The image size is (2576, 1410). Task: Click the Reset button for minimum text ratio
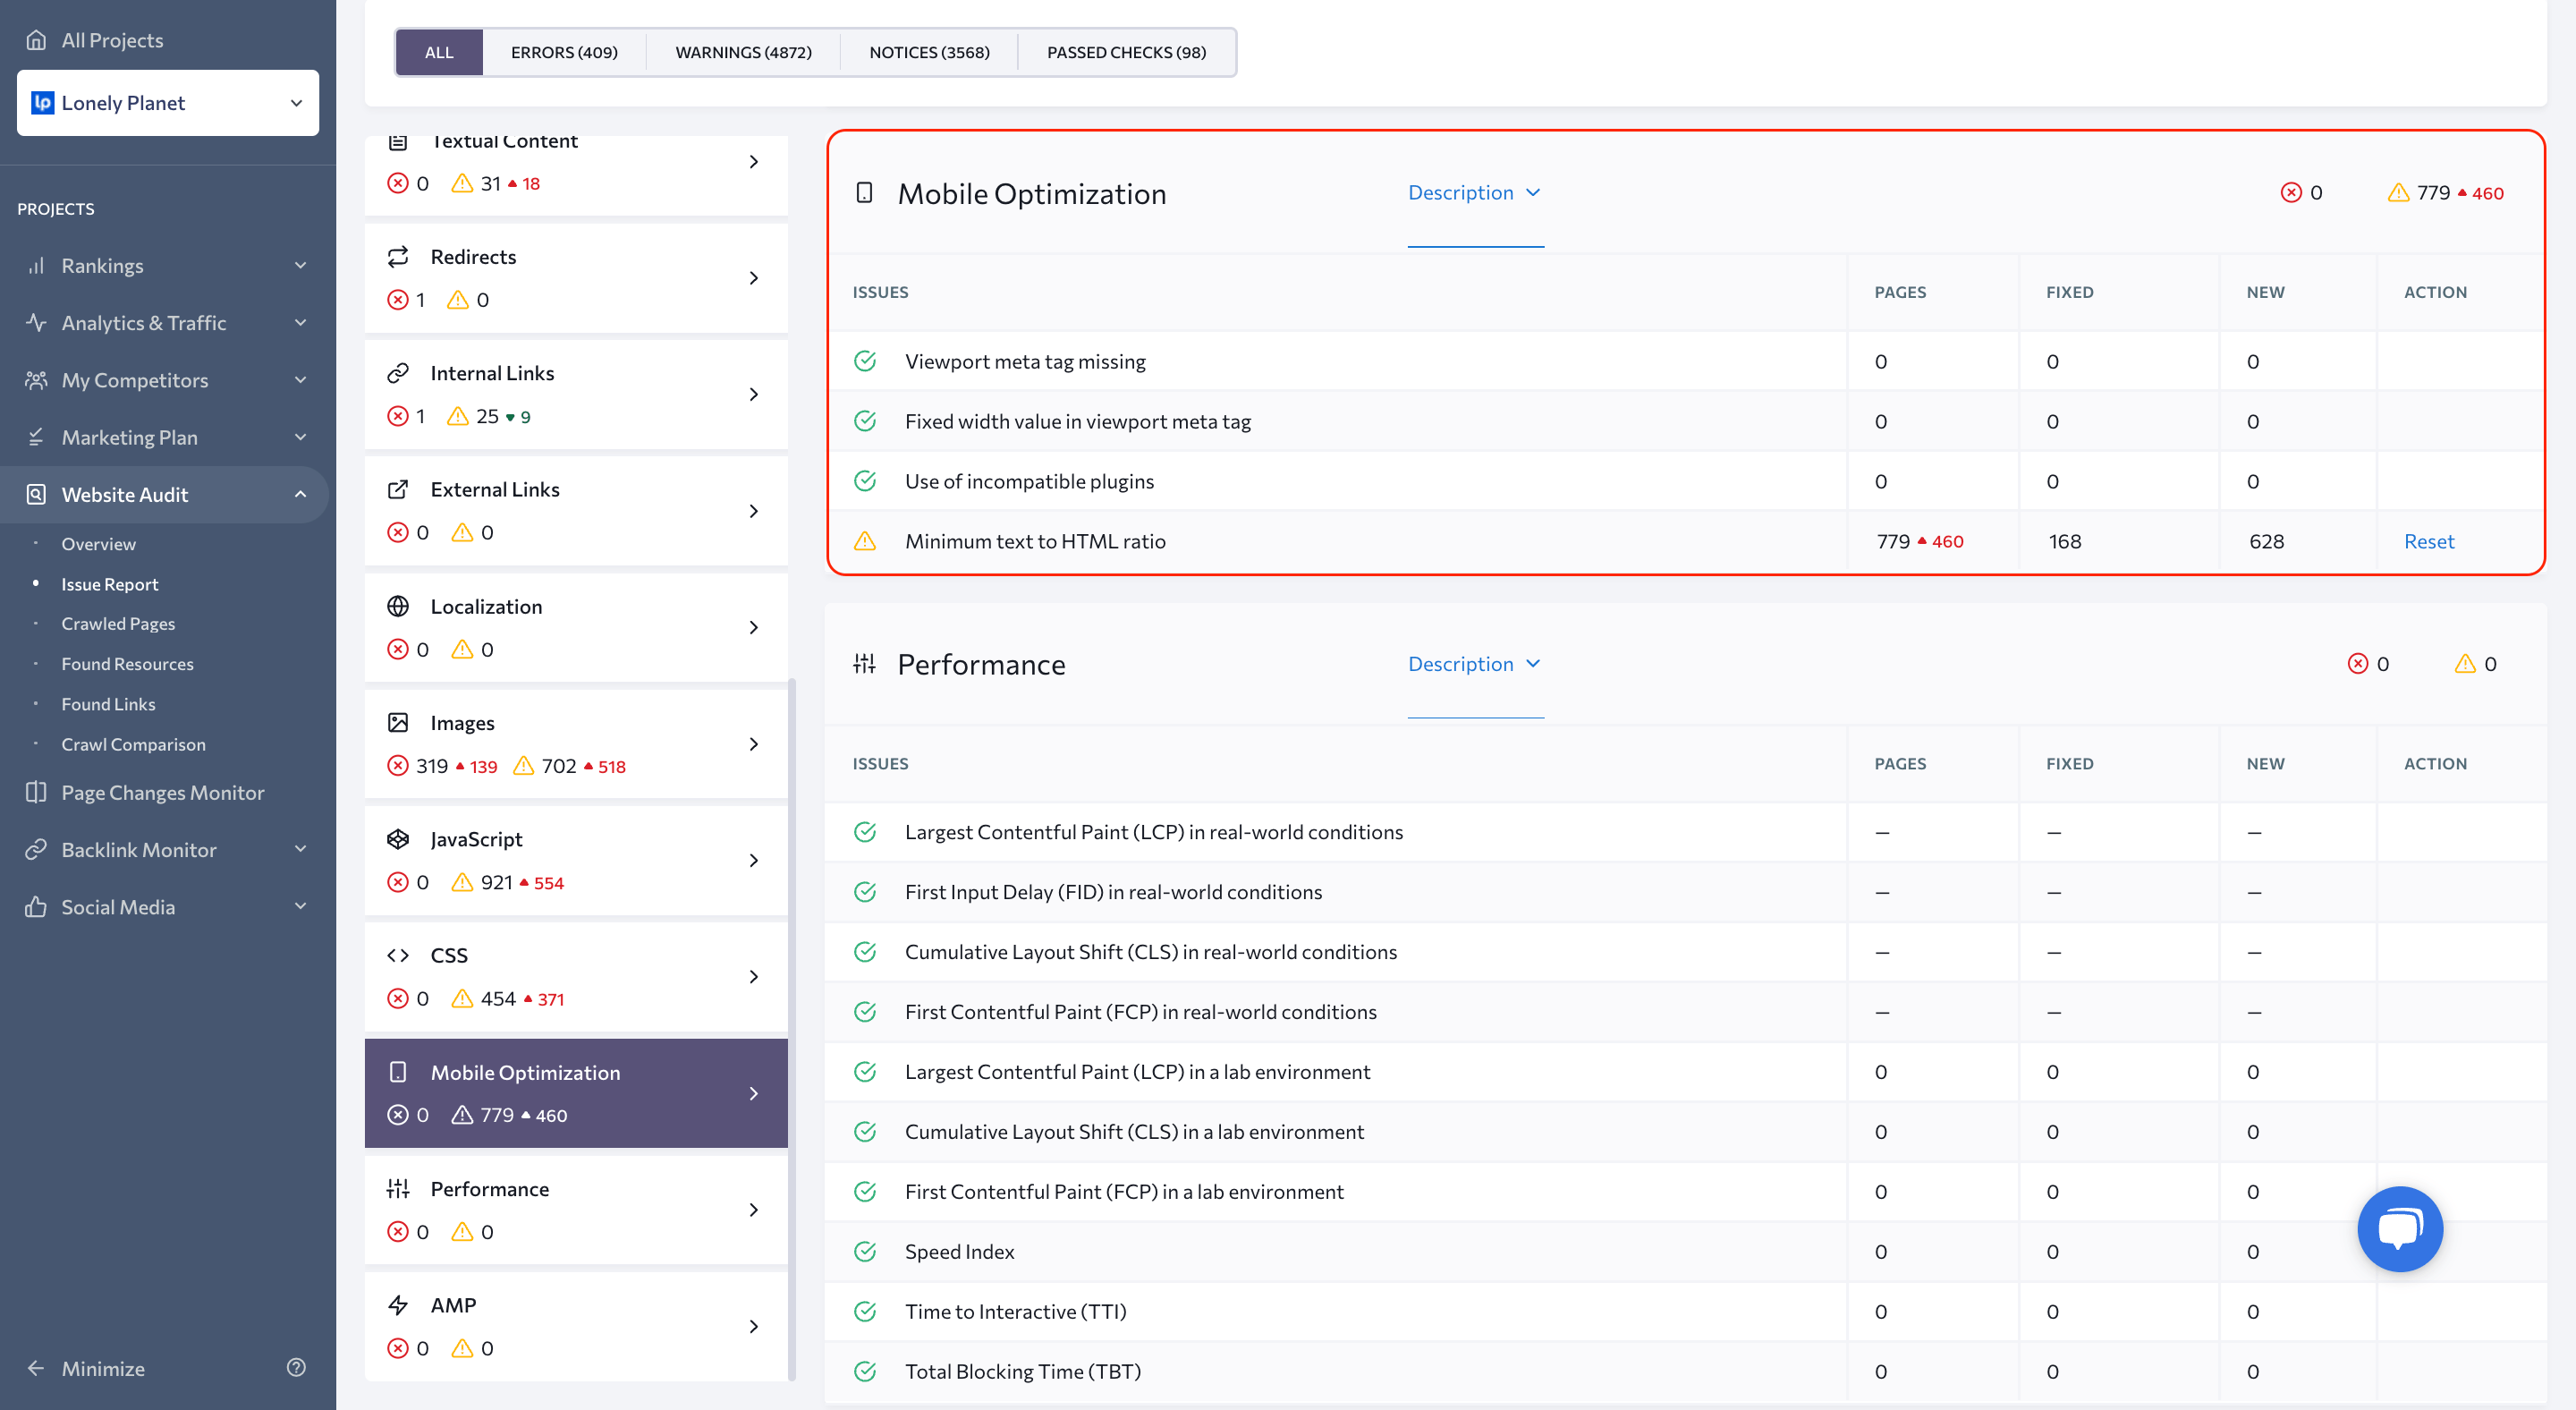pyautogui.click(x=2428, y=540)
